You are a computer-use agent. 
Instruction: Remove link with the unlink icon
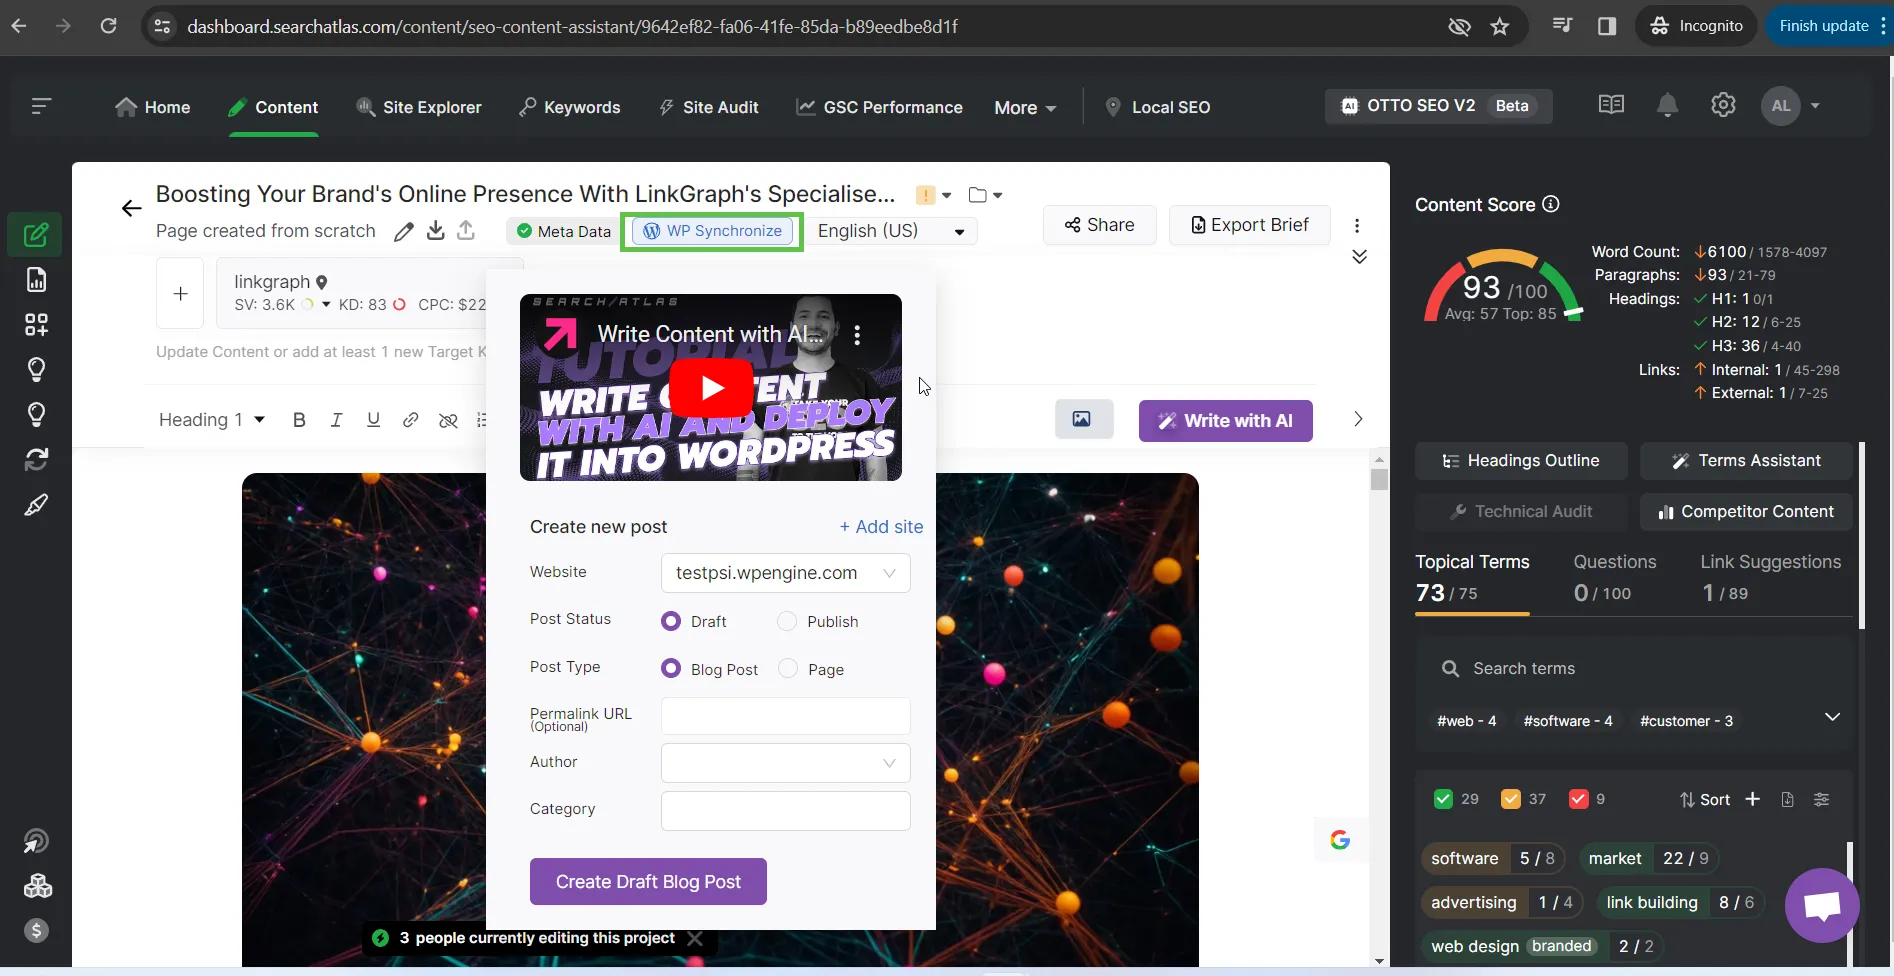[x=448, y=421]
